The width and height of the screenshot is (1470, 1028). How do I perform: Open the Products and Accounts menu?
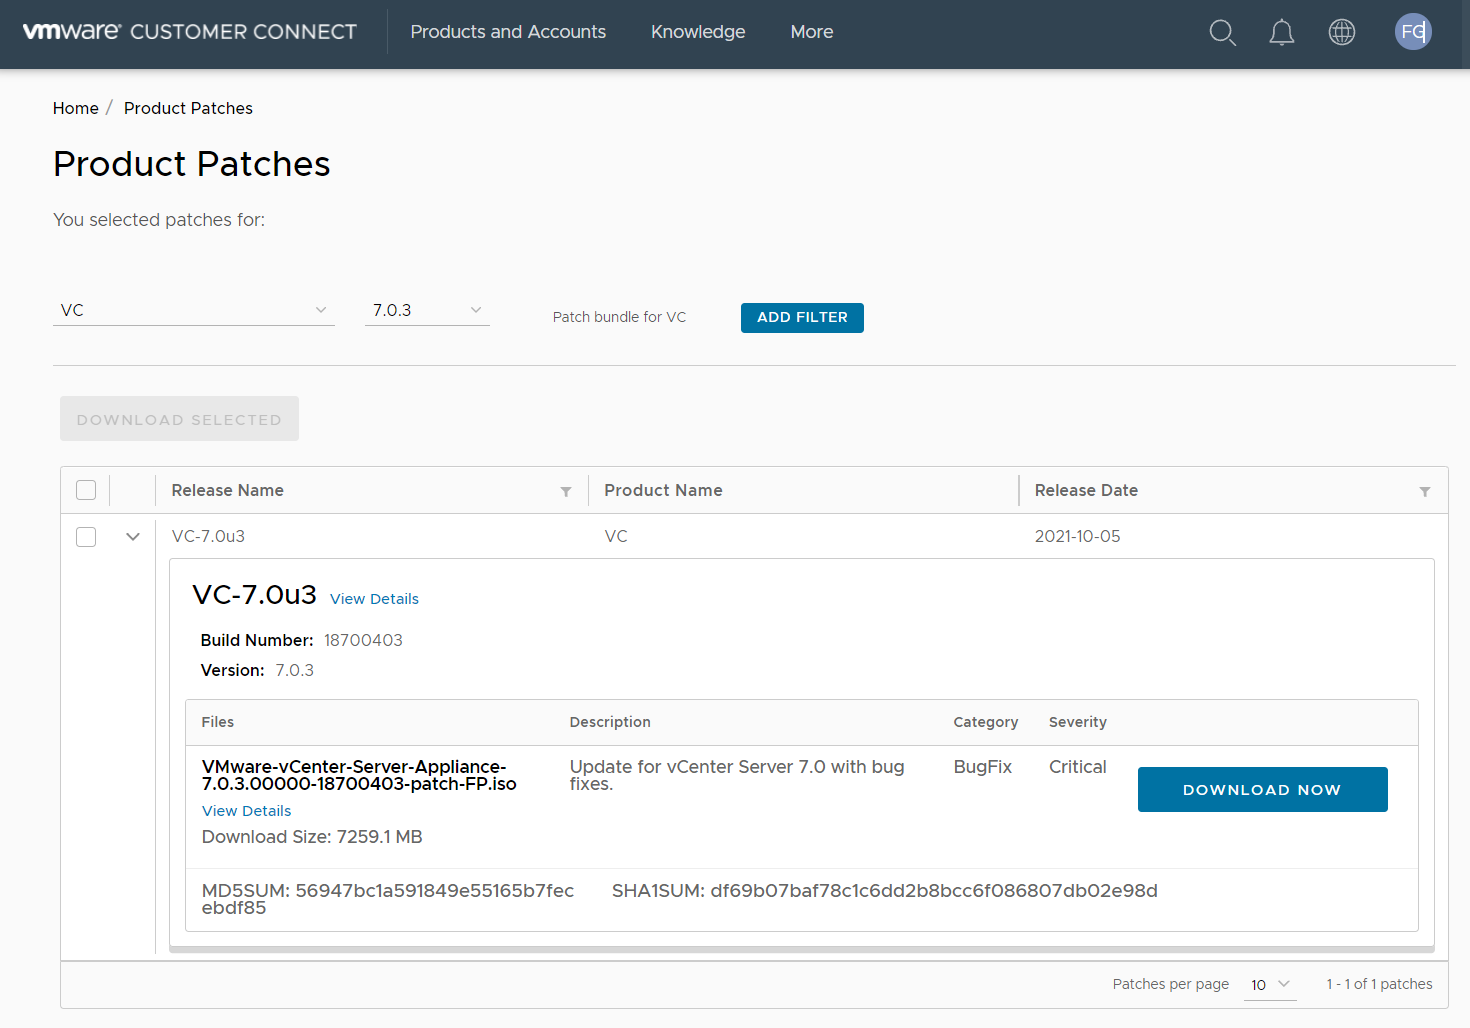pos(508,32)
